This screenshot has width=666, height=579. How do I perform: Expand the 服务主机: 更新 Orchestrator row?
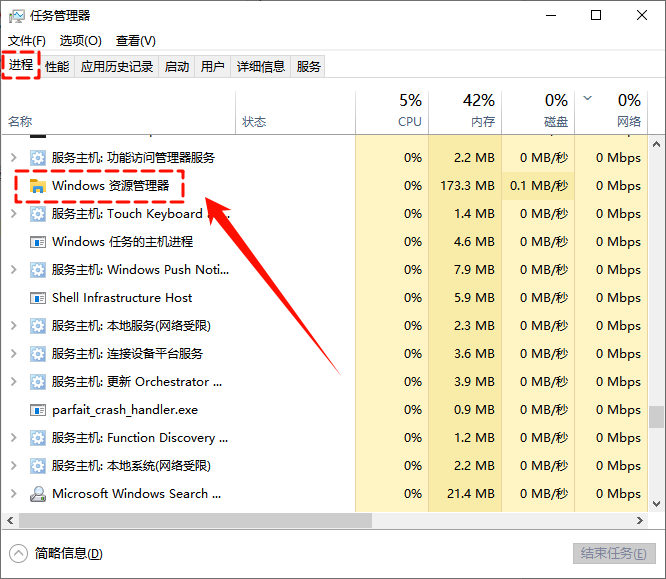(x=13, y=382)
